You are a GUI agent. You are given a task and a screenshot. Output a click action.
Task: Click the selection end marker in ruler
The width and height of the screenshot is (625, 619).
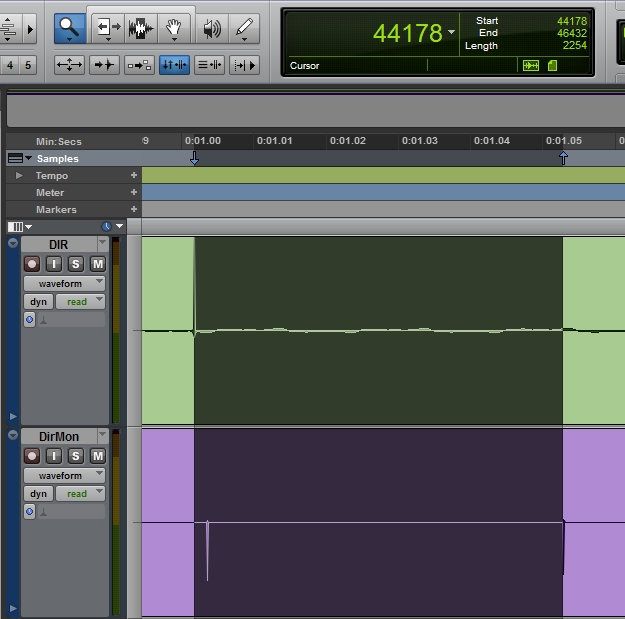[x=563, y=158]
